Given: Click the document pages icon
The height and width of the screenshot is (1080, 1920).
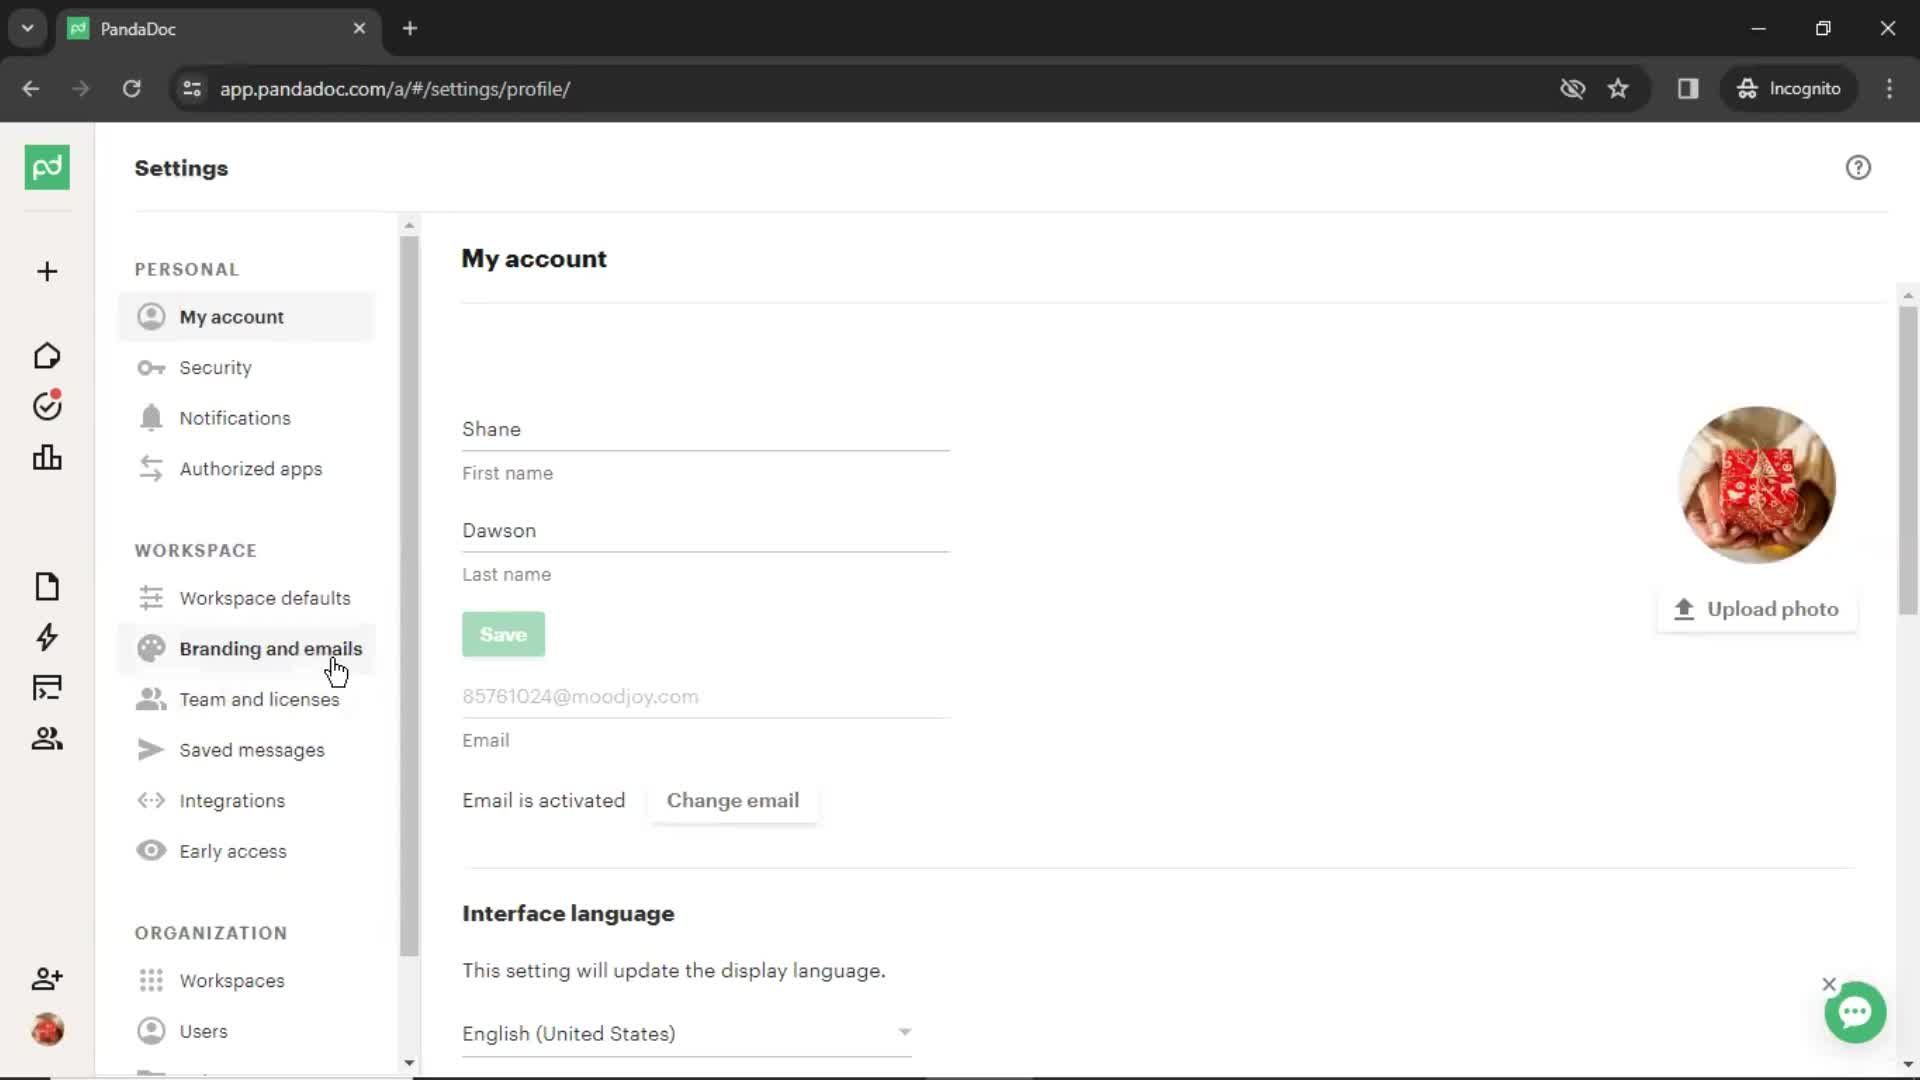Looking at the screenshot, I should [x=46, y=585].
